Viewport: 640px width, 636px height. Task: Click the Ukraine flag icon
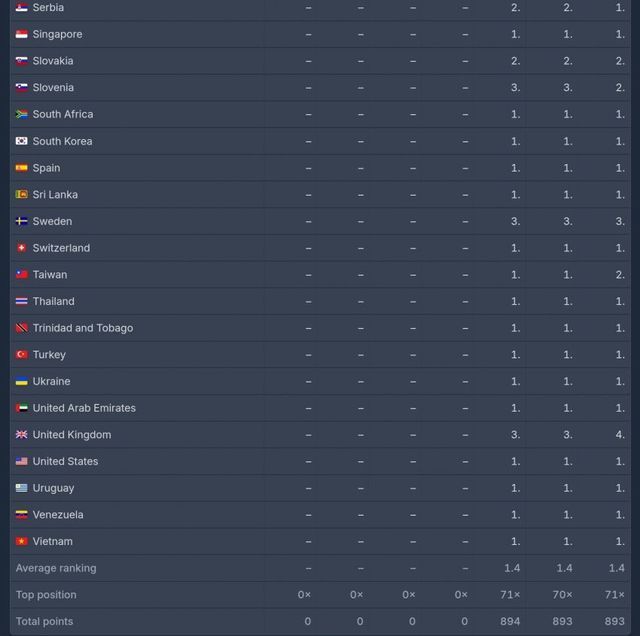pyautogui.click(x=21, y=382)
